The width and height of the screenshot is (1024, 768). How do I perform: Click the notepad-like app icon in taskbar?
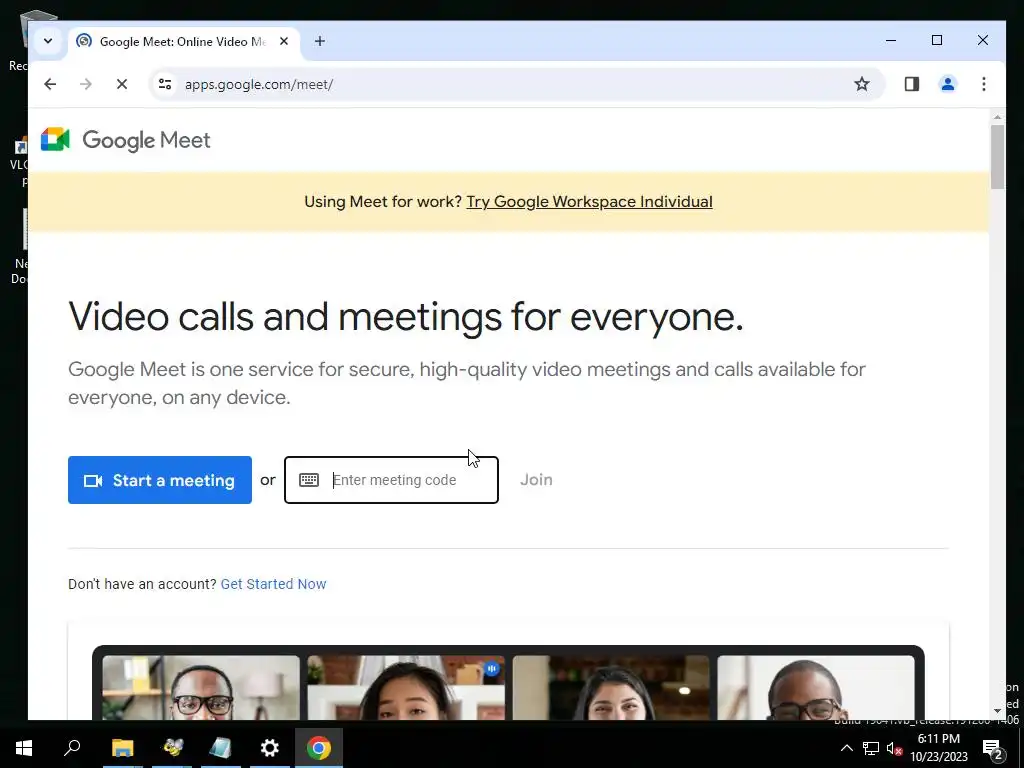click(221, 748)
